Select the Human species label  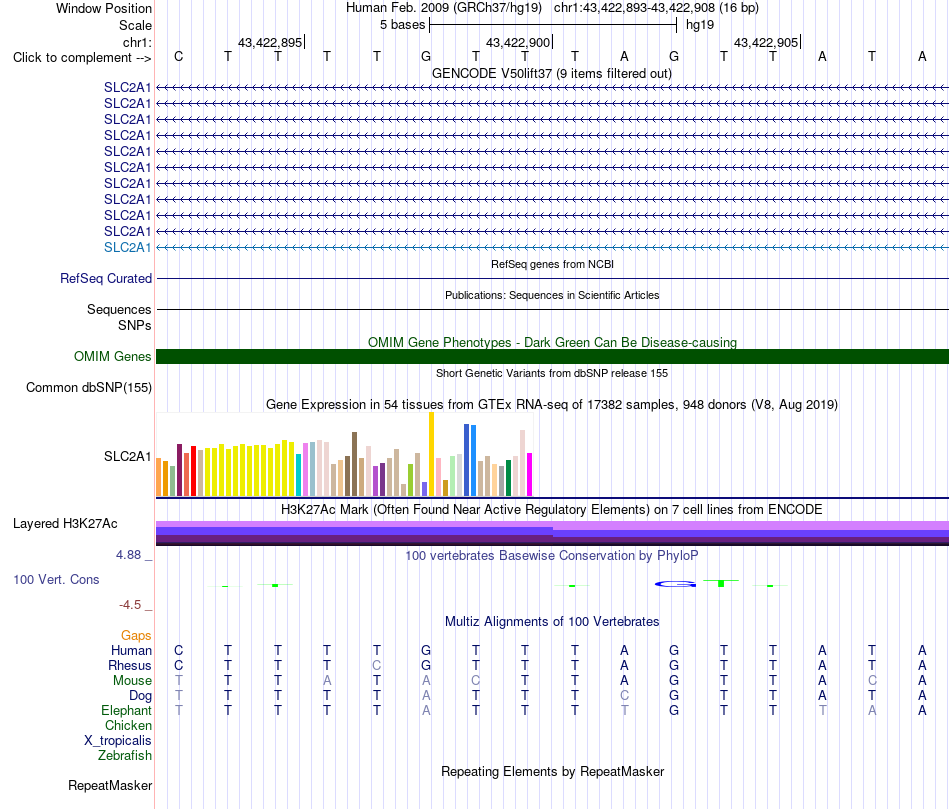click(131, 650)
